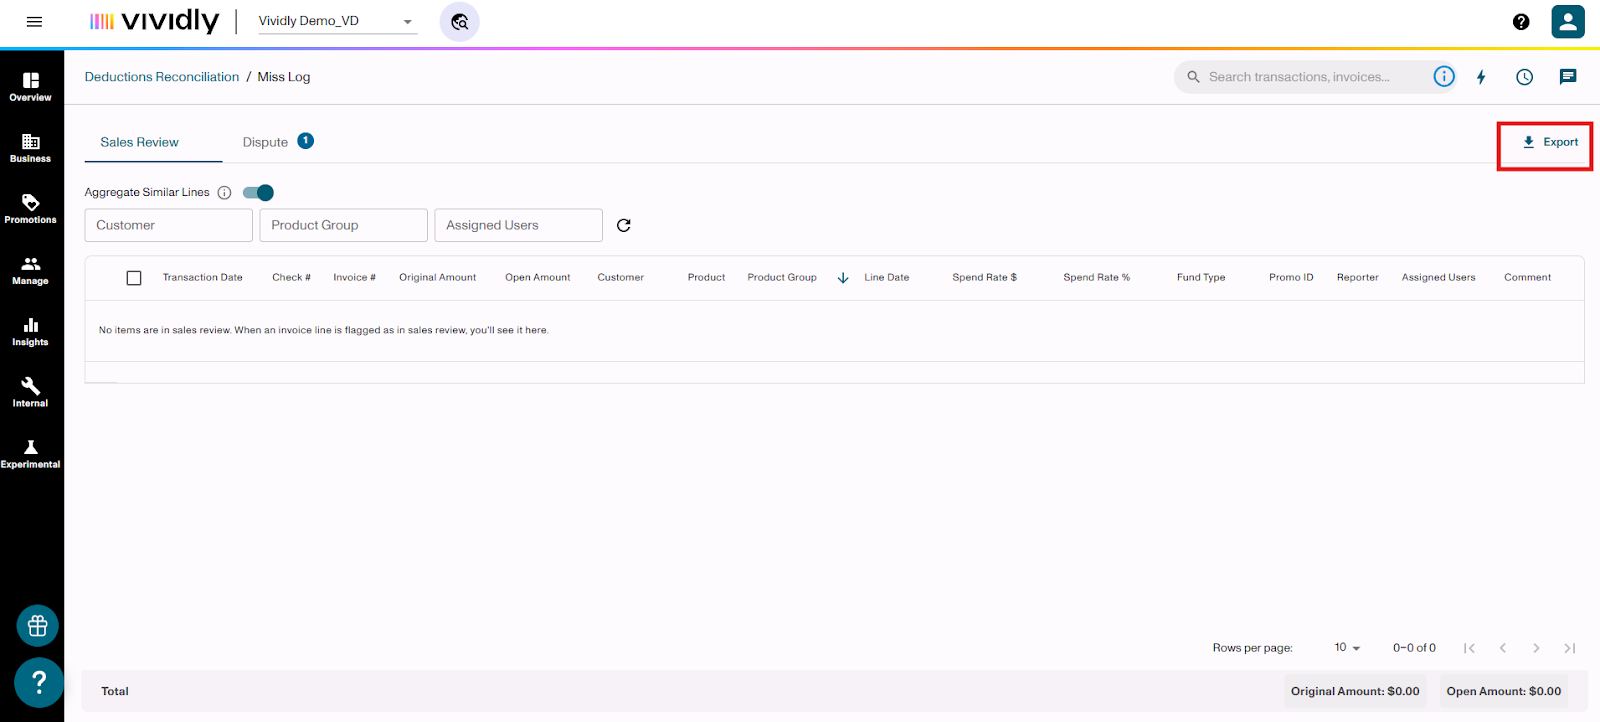Open the Overview sidebar section
The image size is (1600, 722).
(31, 86)
